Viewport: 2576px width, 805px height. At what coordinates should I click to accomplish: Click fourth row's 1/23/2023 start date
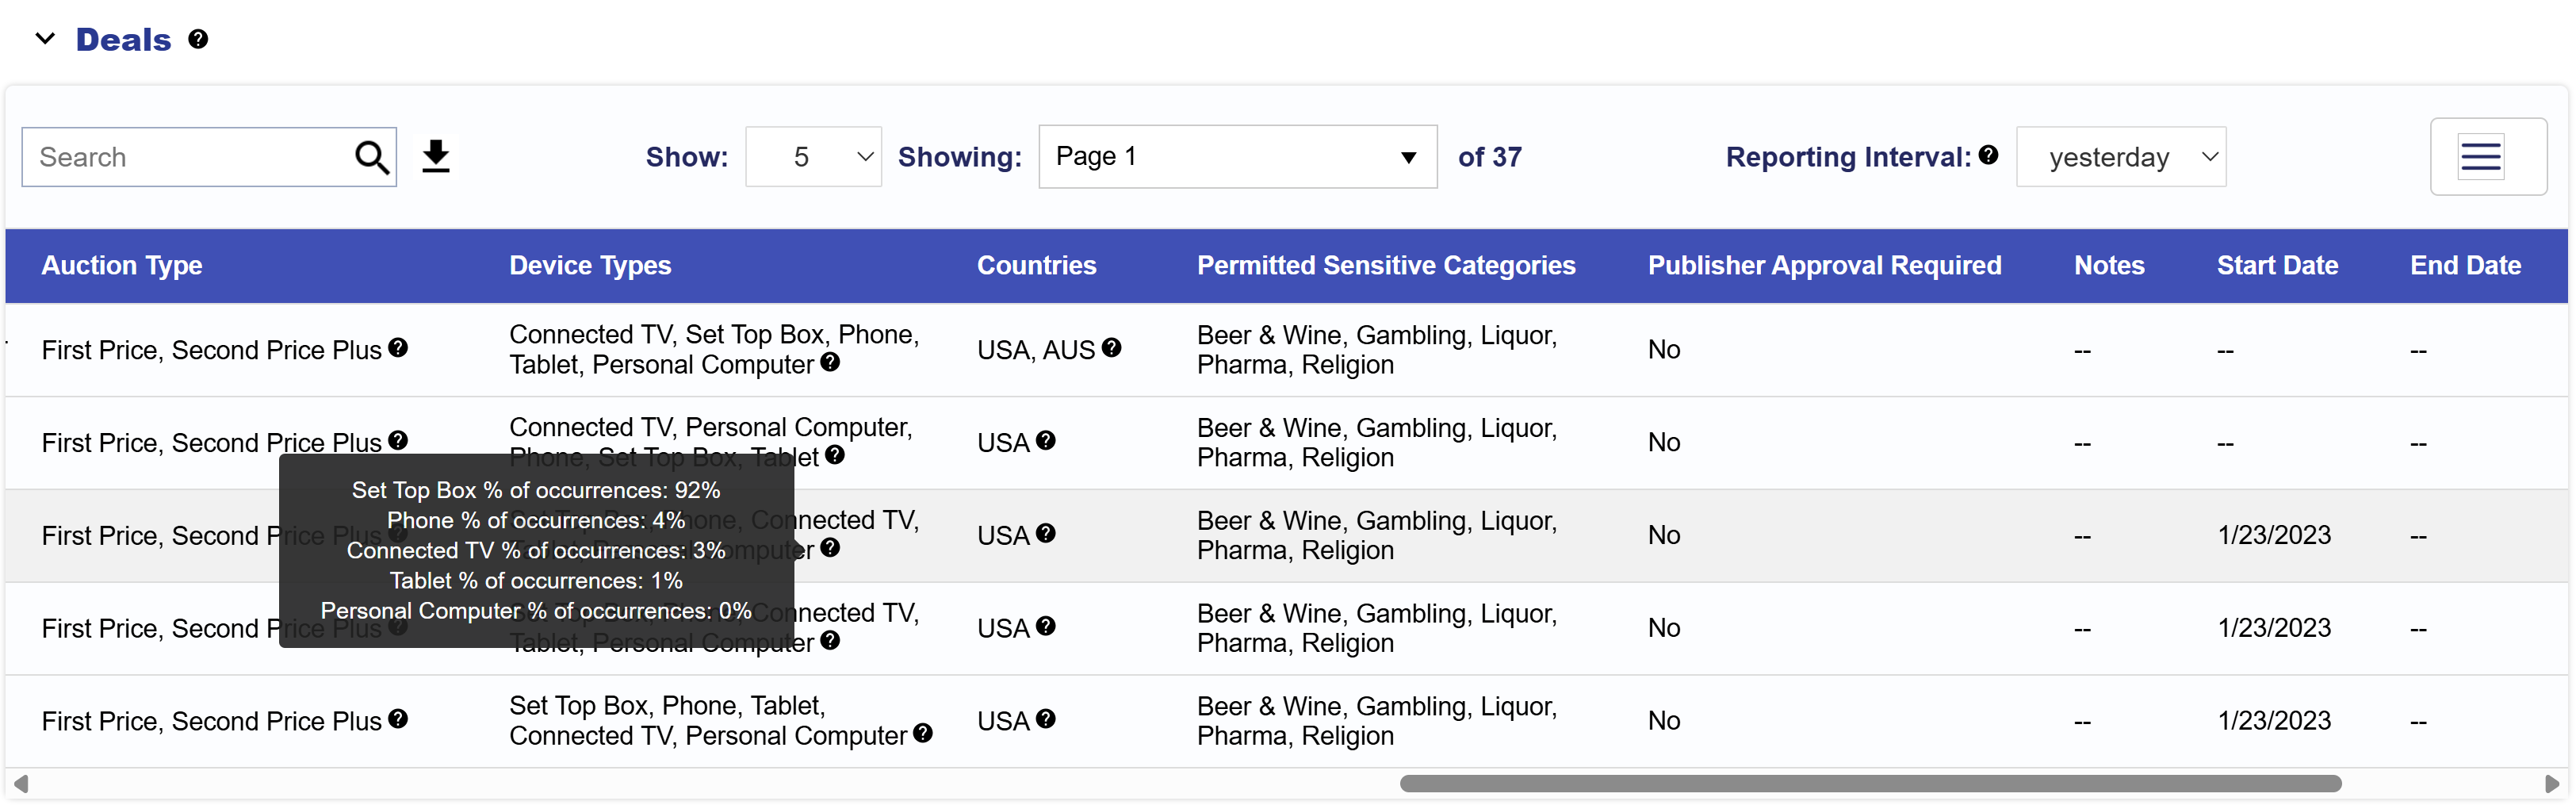(x=2274, y=628)
